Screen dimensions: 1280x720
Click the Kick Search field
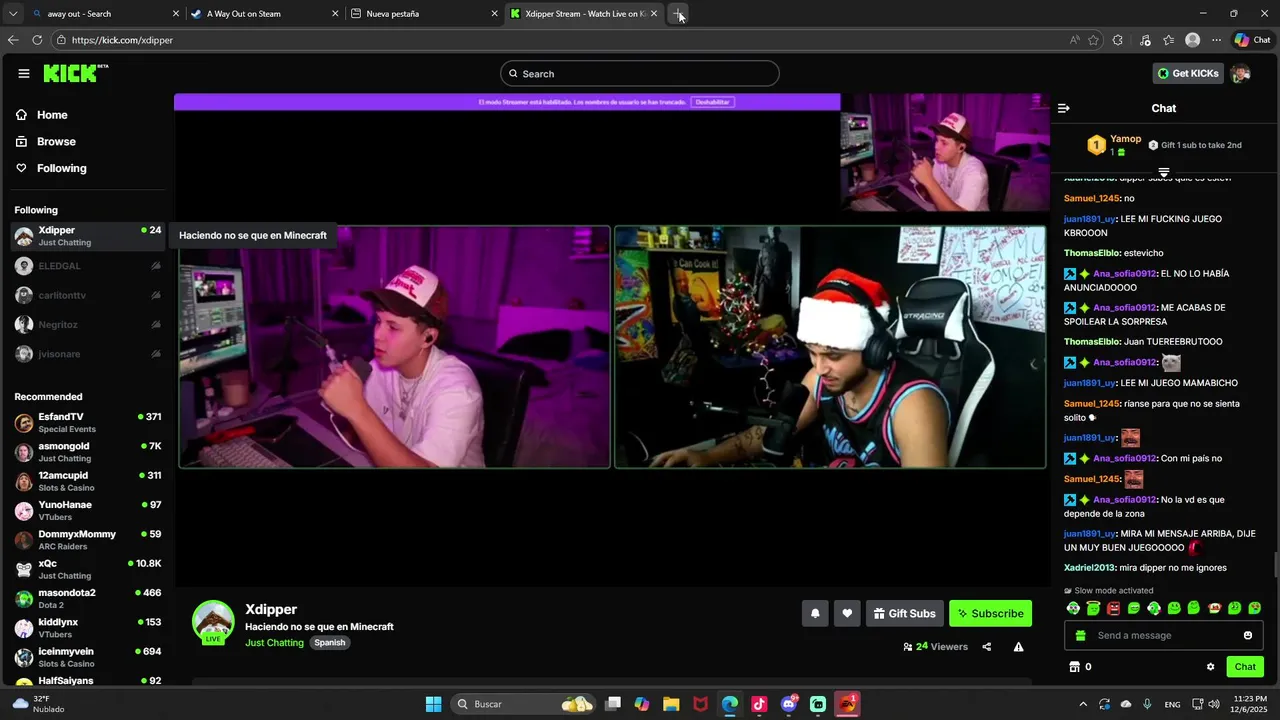coord(640,73)
